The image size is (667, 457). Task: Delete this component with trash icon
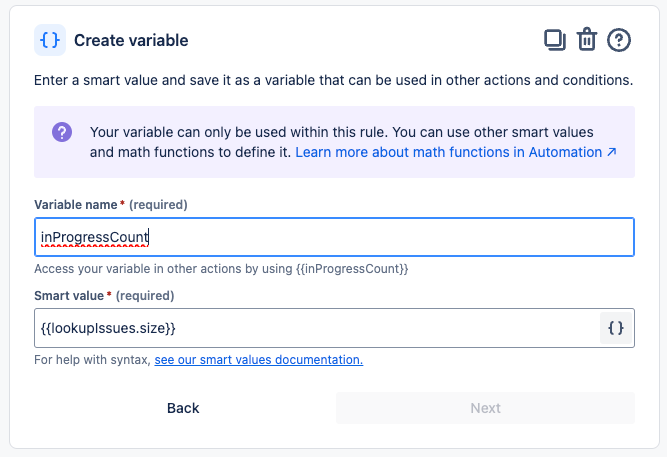[x=587, y=40]
